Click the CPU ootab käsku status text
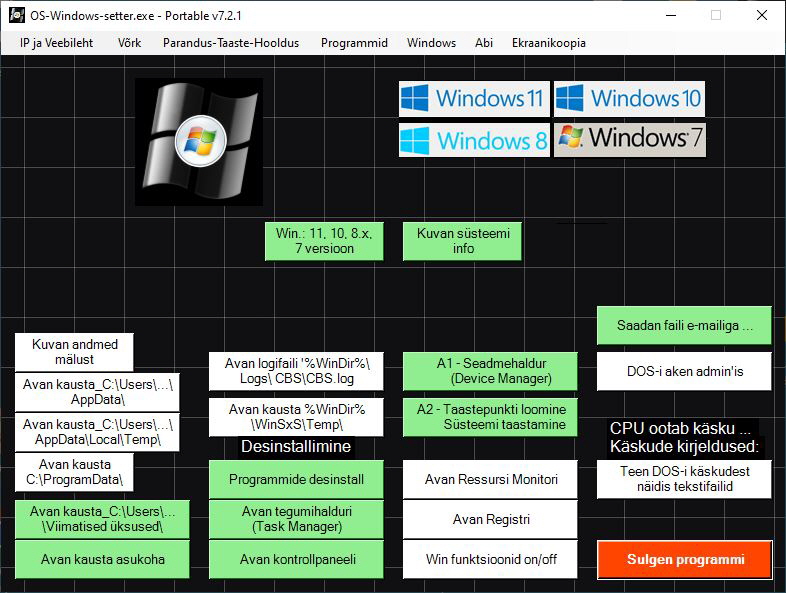 (681, 429)
